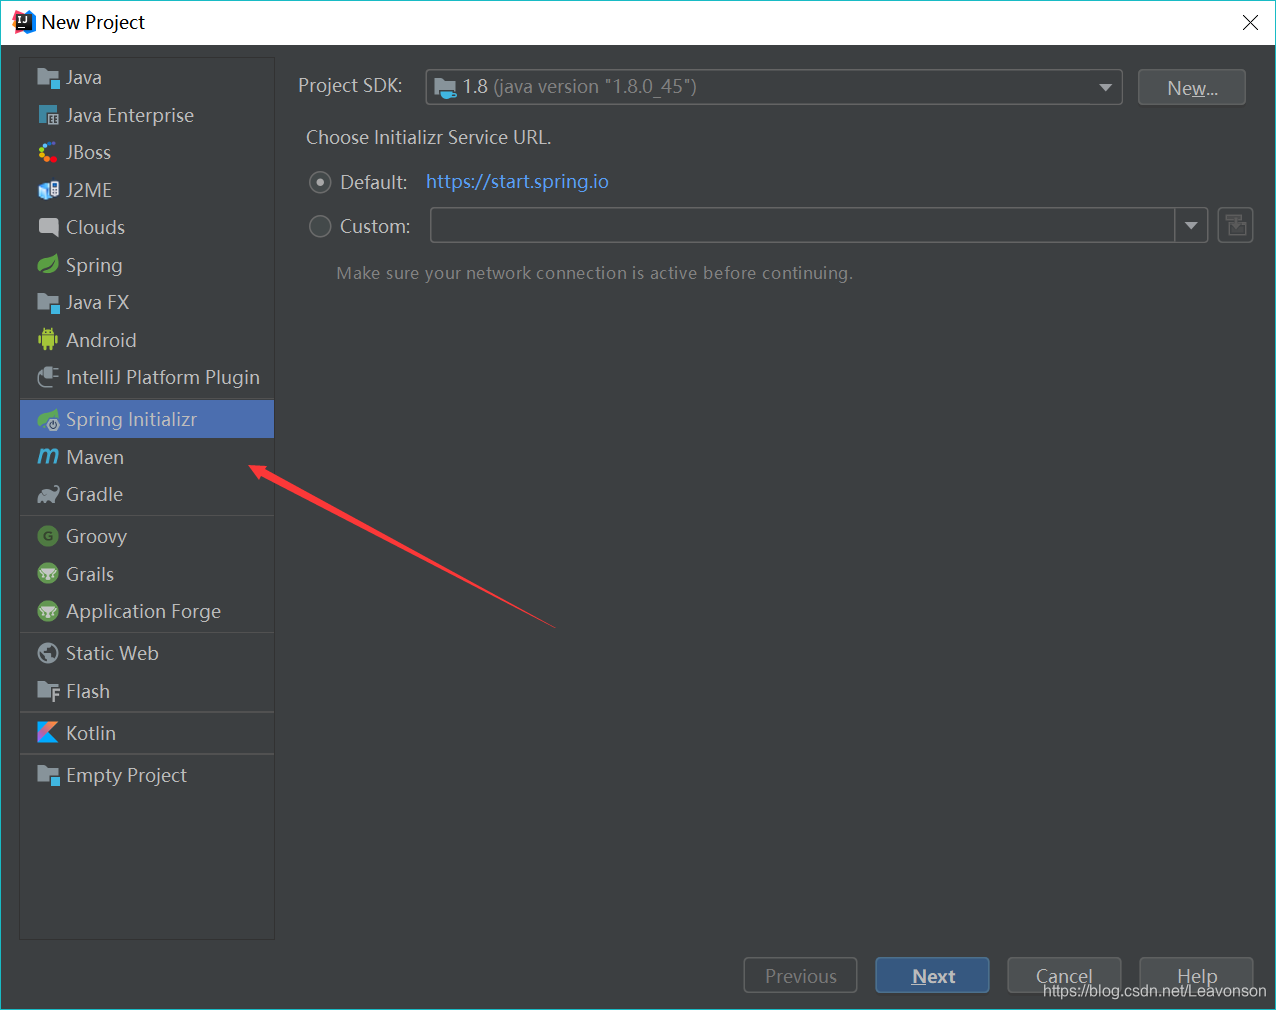Click the custom URL history icon button
Image resolution: width=1276 pixels, height=1010 pixels.
[x=1236, y=225]
